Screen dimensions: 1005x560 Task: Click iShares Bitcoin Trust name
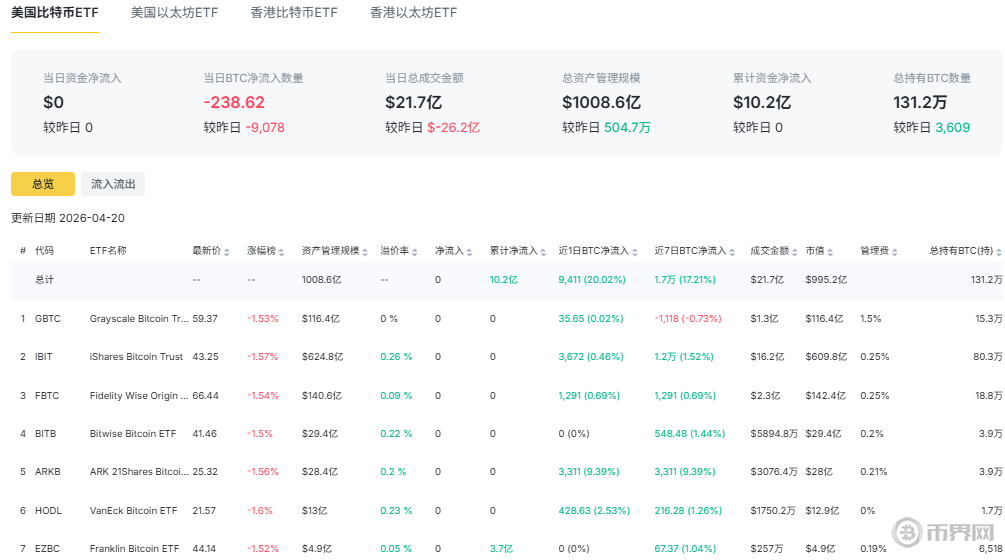[x=136, y=356]
